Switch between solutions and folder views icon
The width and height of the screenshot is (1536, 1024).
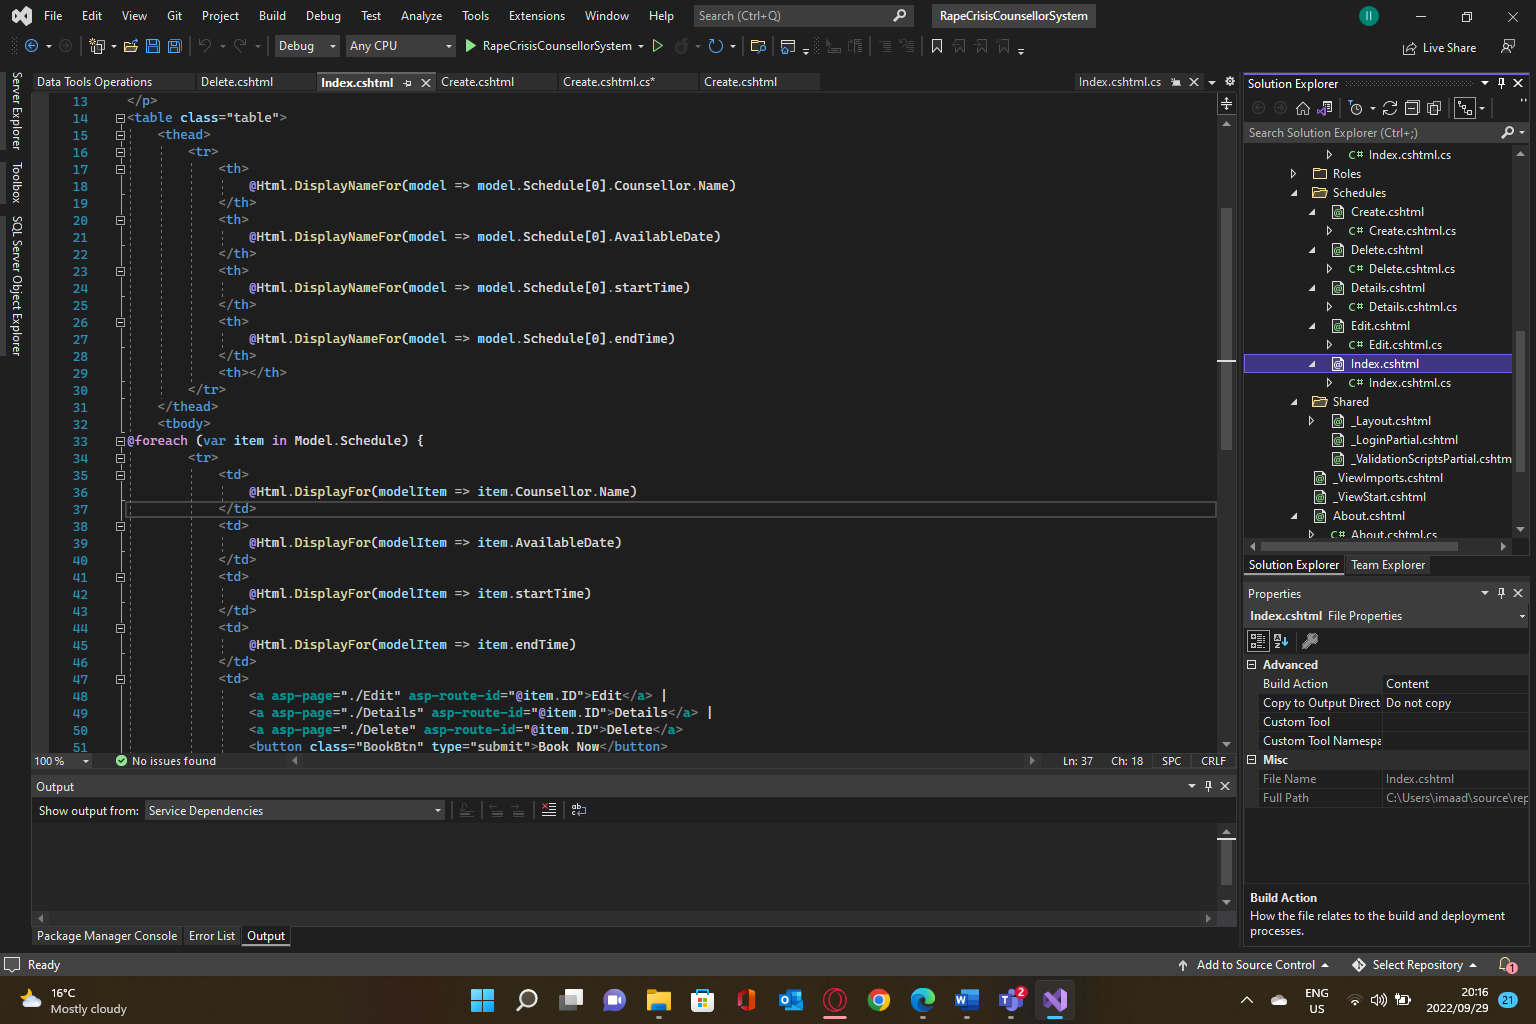[1324, 108]
